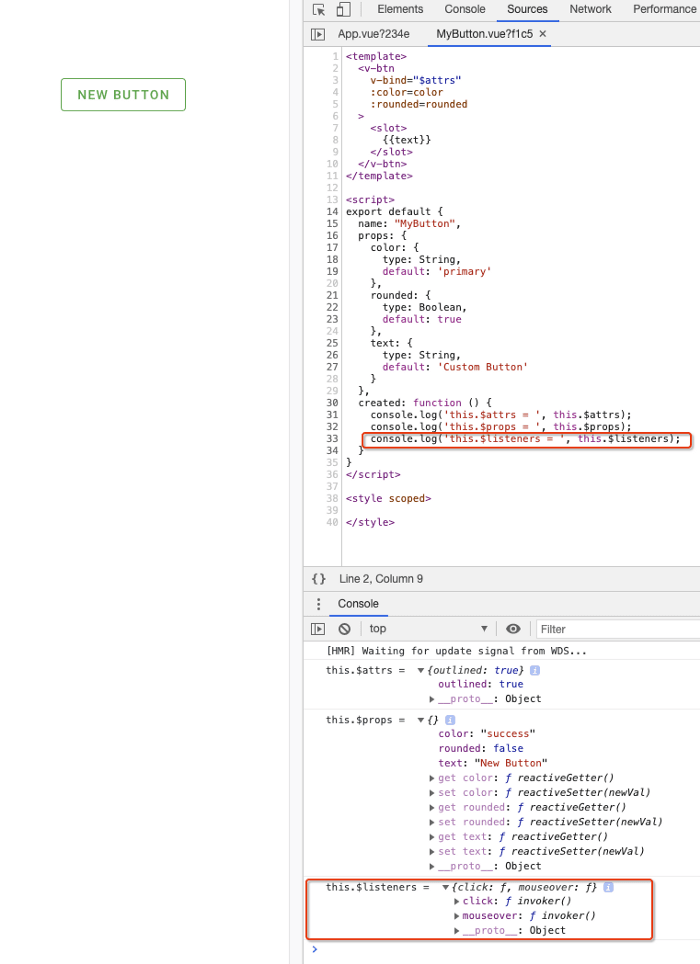The width and height of the screenshot is (700, 964).
Task: Expand __proto__ under this.$props
Action: click(x=432, y=867)
